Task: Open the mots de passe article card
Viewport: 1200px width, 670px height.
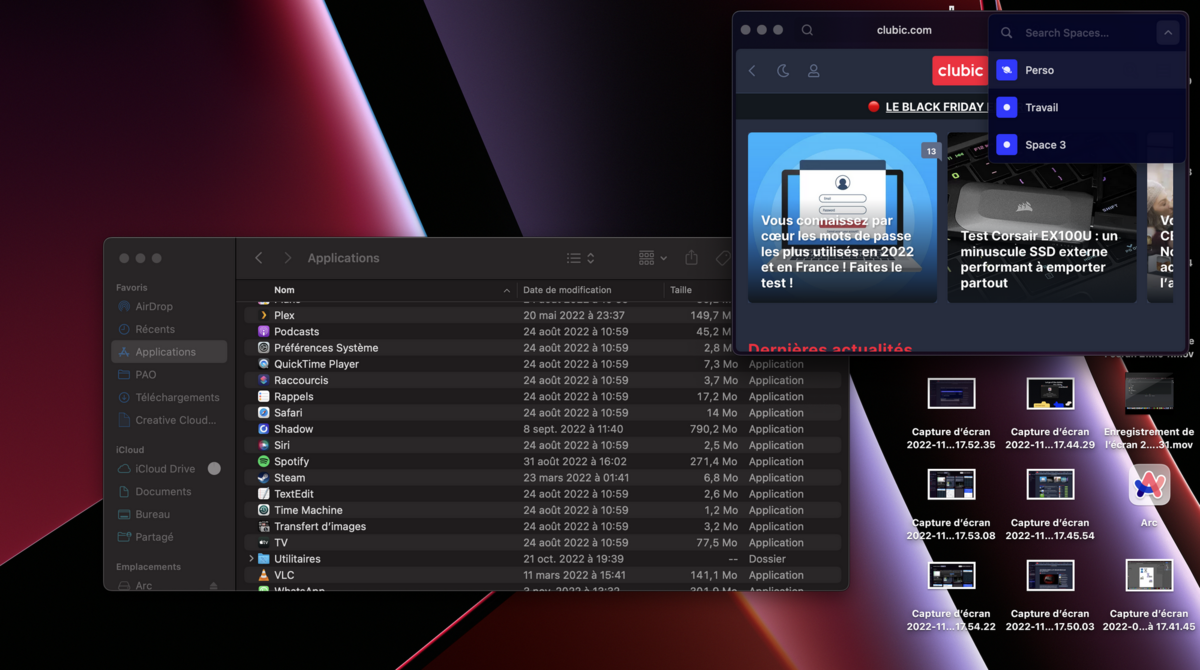Action: pos(843,217)
